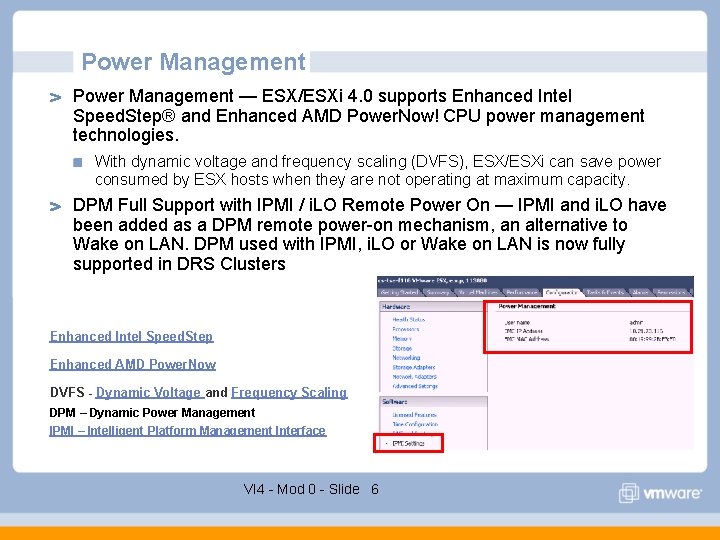Click the Hardware panel header
Viewport: 720px width, 540px height.
click(x=432, y=307)
